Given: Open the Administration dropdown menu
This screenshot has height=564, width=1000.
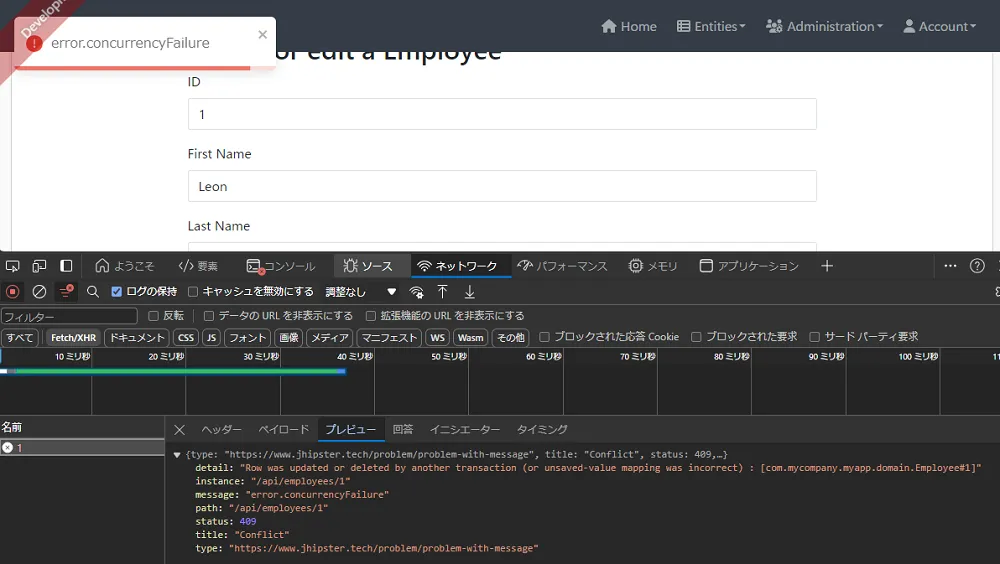Looking at the screenshot, I should coord(824,26).
